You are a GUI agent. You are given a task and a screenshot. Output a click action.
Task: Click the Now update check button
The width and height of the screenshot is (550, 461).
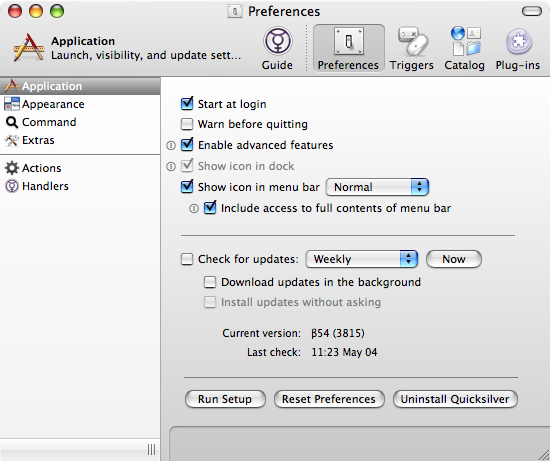pos(454,259)
